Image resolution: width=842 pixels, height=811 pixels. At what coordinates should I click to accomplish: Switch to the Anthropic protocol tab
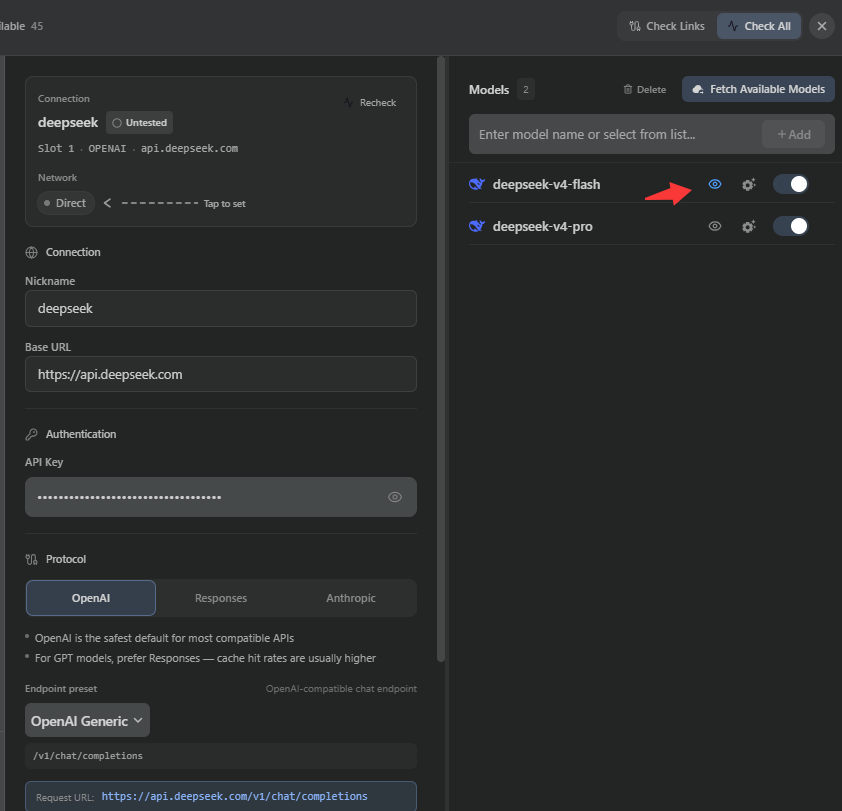point(351,598)
